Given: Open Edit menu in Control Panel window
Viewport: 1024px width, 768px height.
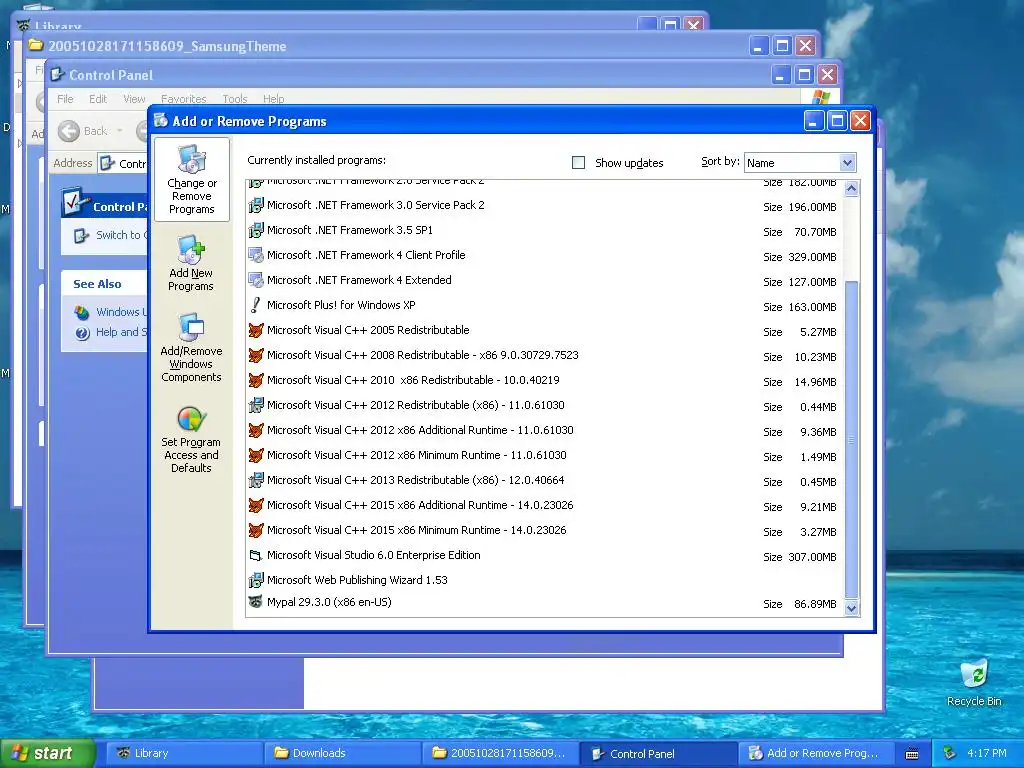Looking at the screenshot, I should point(98,99).
